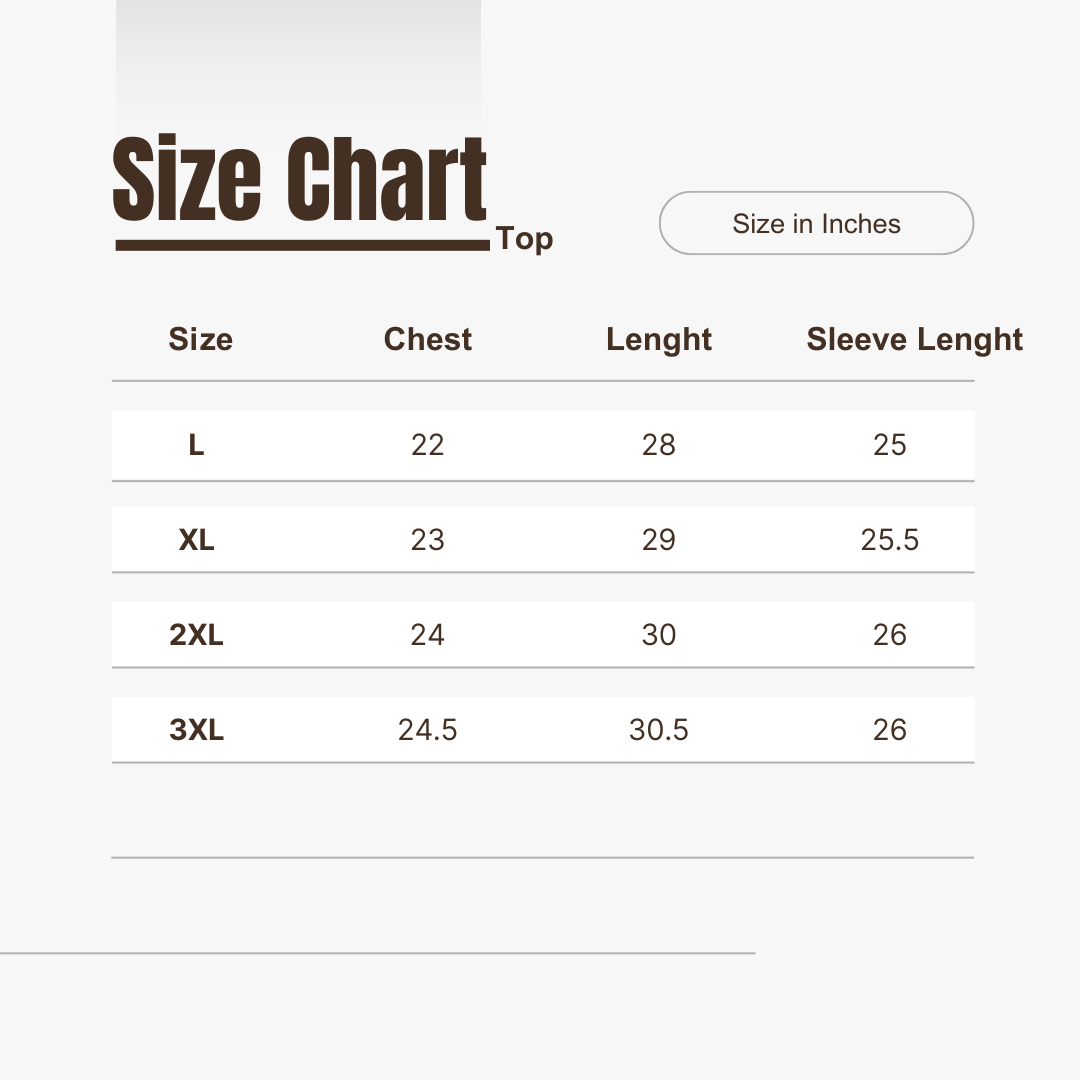This screenshot has height=1080, width=1080.
Task: Click the sleeve length value 25.5
Action: [x=889, y=540]
